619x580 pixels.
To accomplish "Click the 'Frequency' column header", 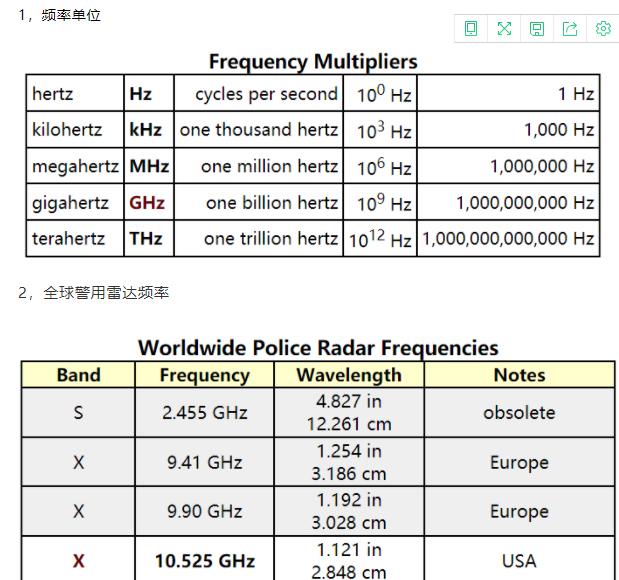I will coord(204,375).
